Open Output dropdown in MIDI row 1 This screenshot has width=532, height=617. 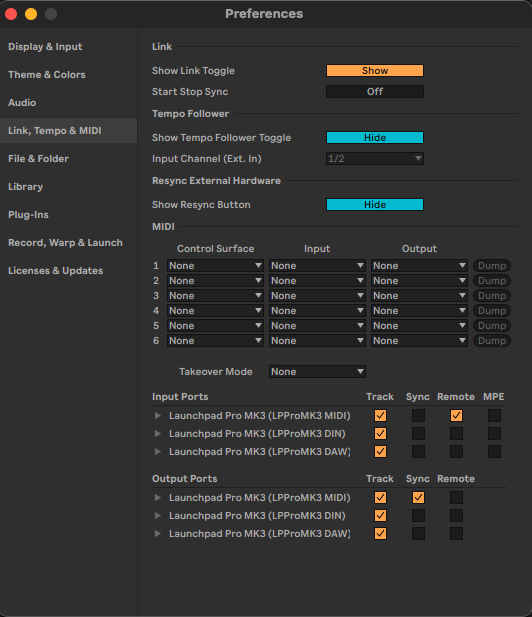[x=419, y=266]
